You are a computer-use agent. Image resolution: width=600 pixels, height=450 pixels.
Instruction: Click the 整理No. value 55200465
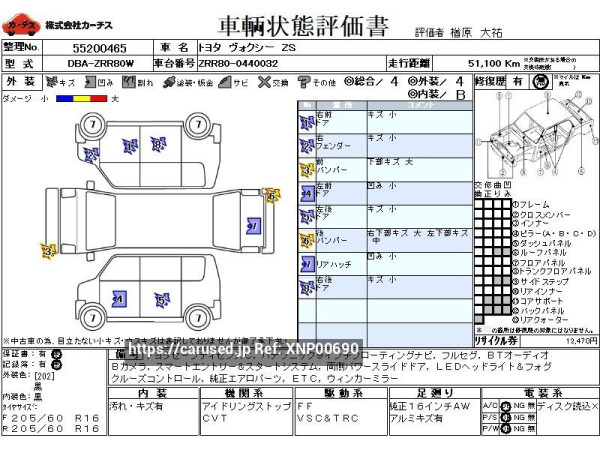[96, 47]
